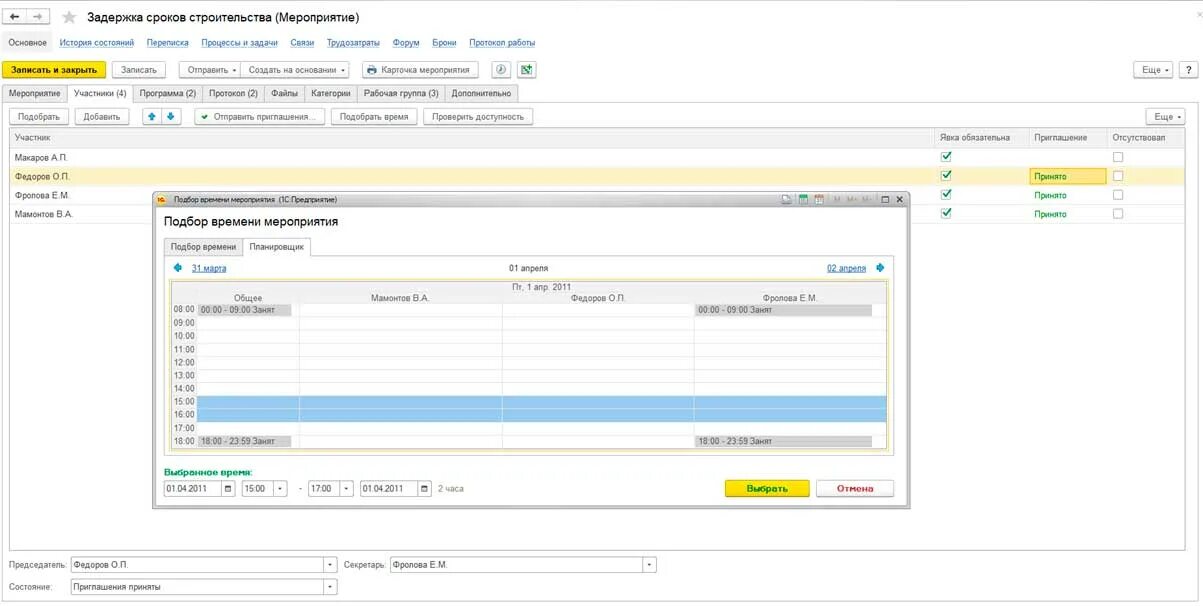
Task: Mark Федоров О.П. as Отсутствовал
Action: 1118,176
